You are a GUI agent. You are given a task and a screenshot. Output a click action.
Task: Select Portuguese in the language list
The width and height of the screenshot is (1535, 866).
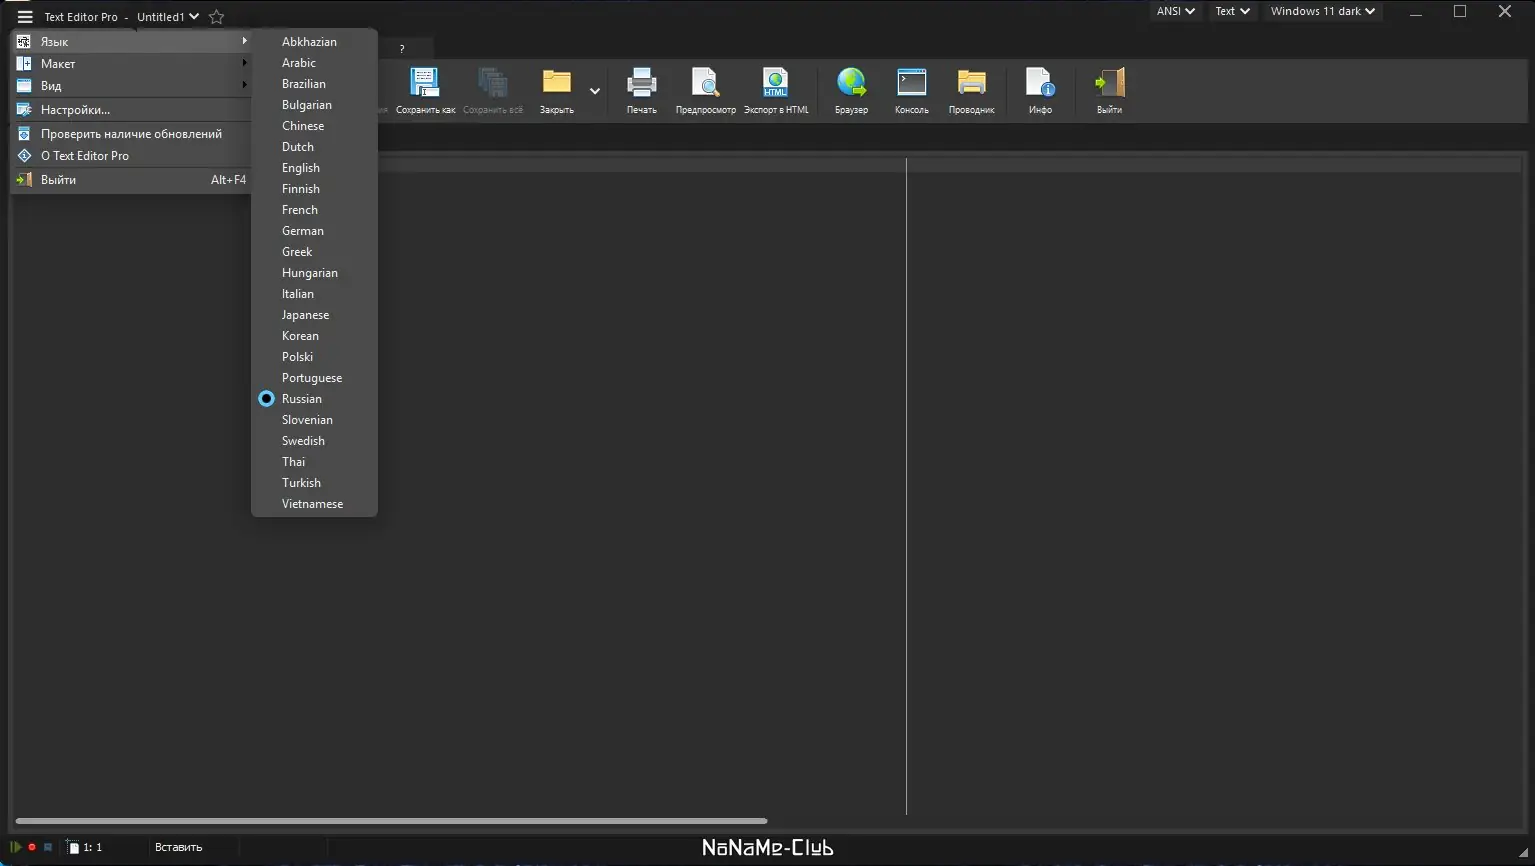[314, 378]
